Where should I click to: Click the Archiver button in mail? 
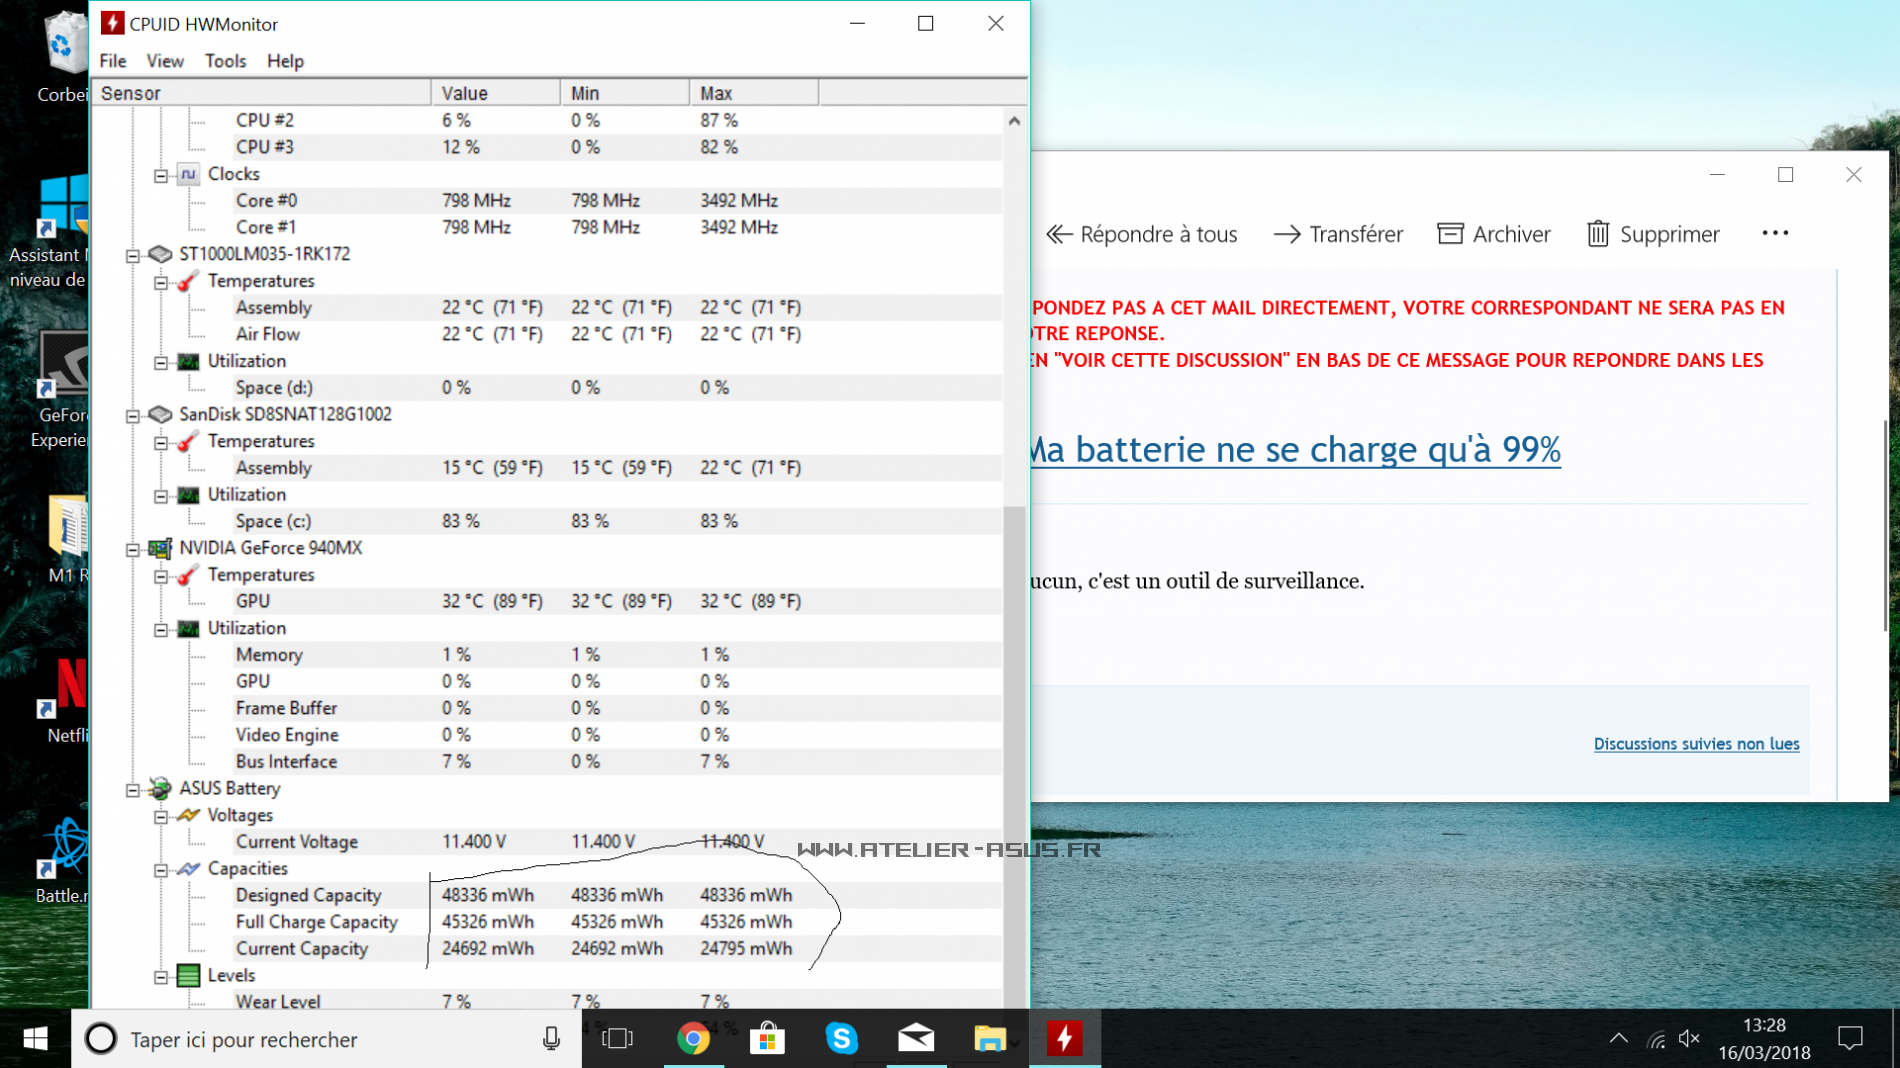[x=1494, y=234]
